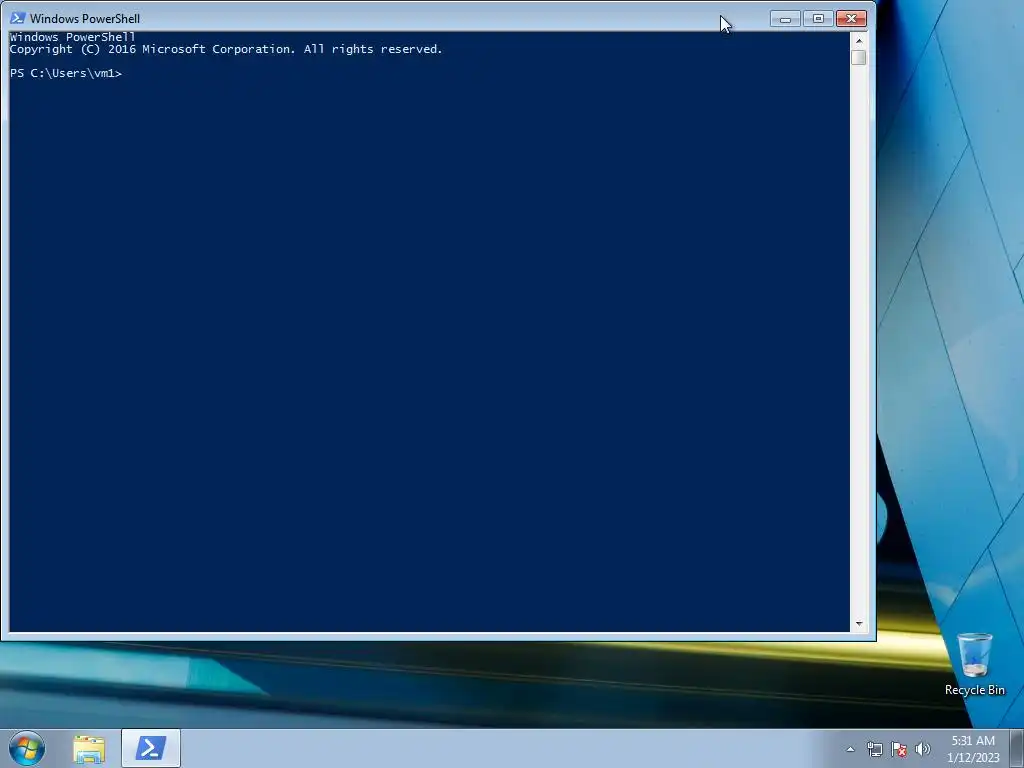The image size is (1024, 768).
Task: Show hidden tray icons arrow
Action: [x=850, y=749]
